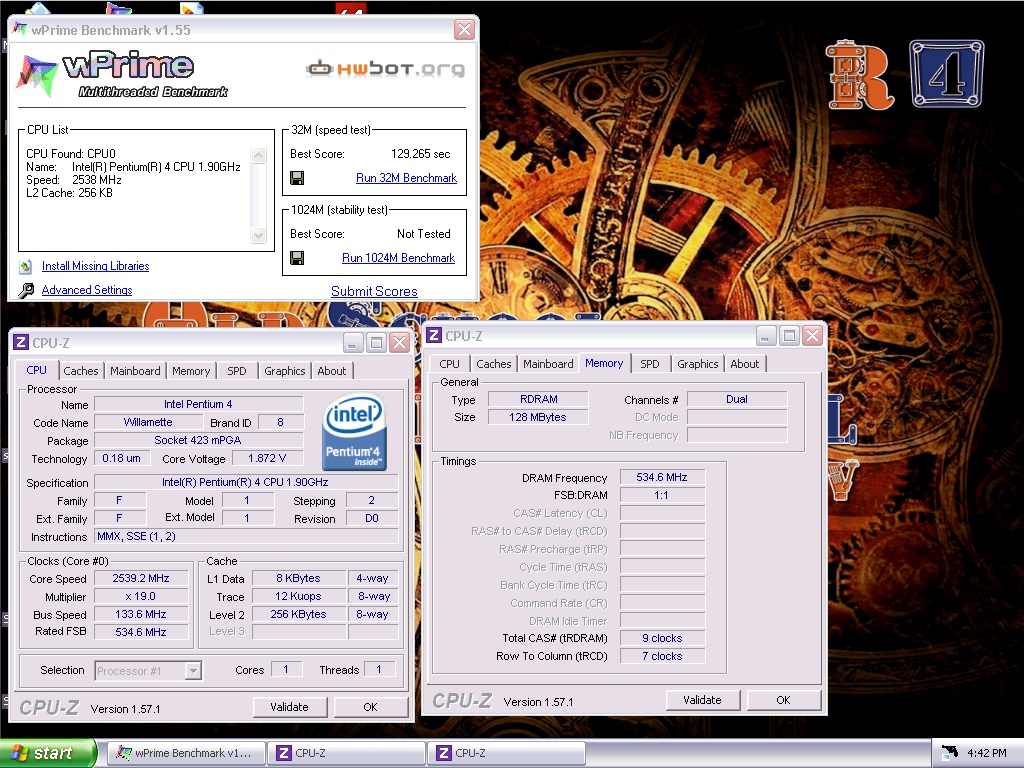
Task: Click the DRAM Frequency 534.6 MHz value
Action: (x=662, y=477)
